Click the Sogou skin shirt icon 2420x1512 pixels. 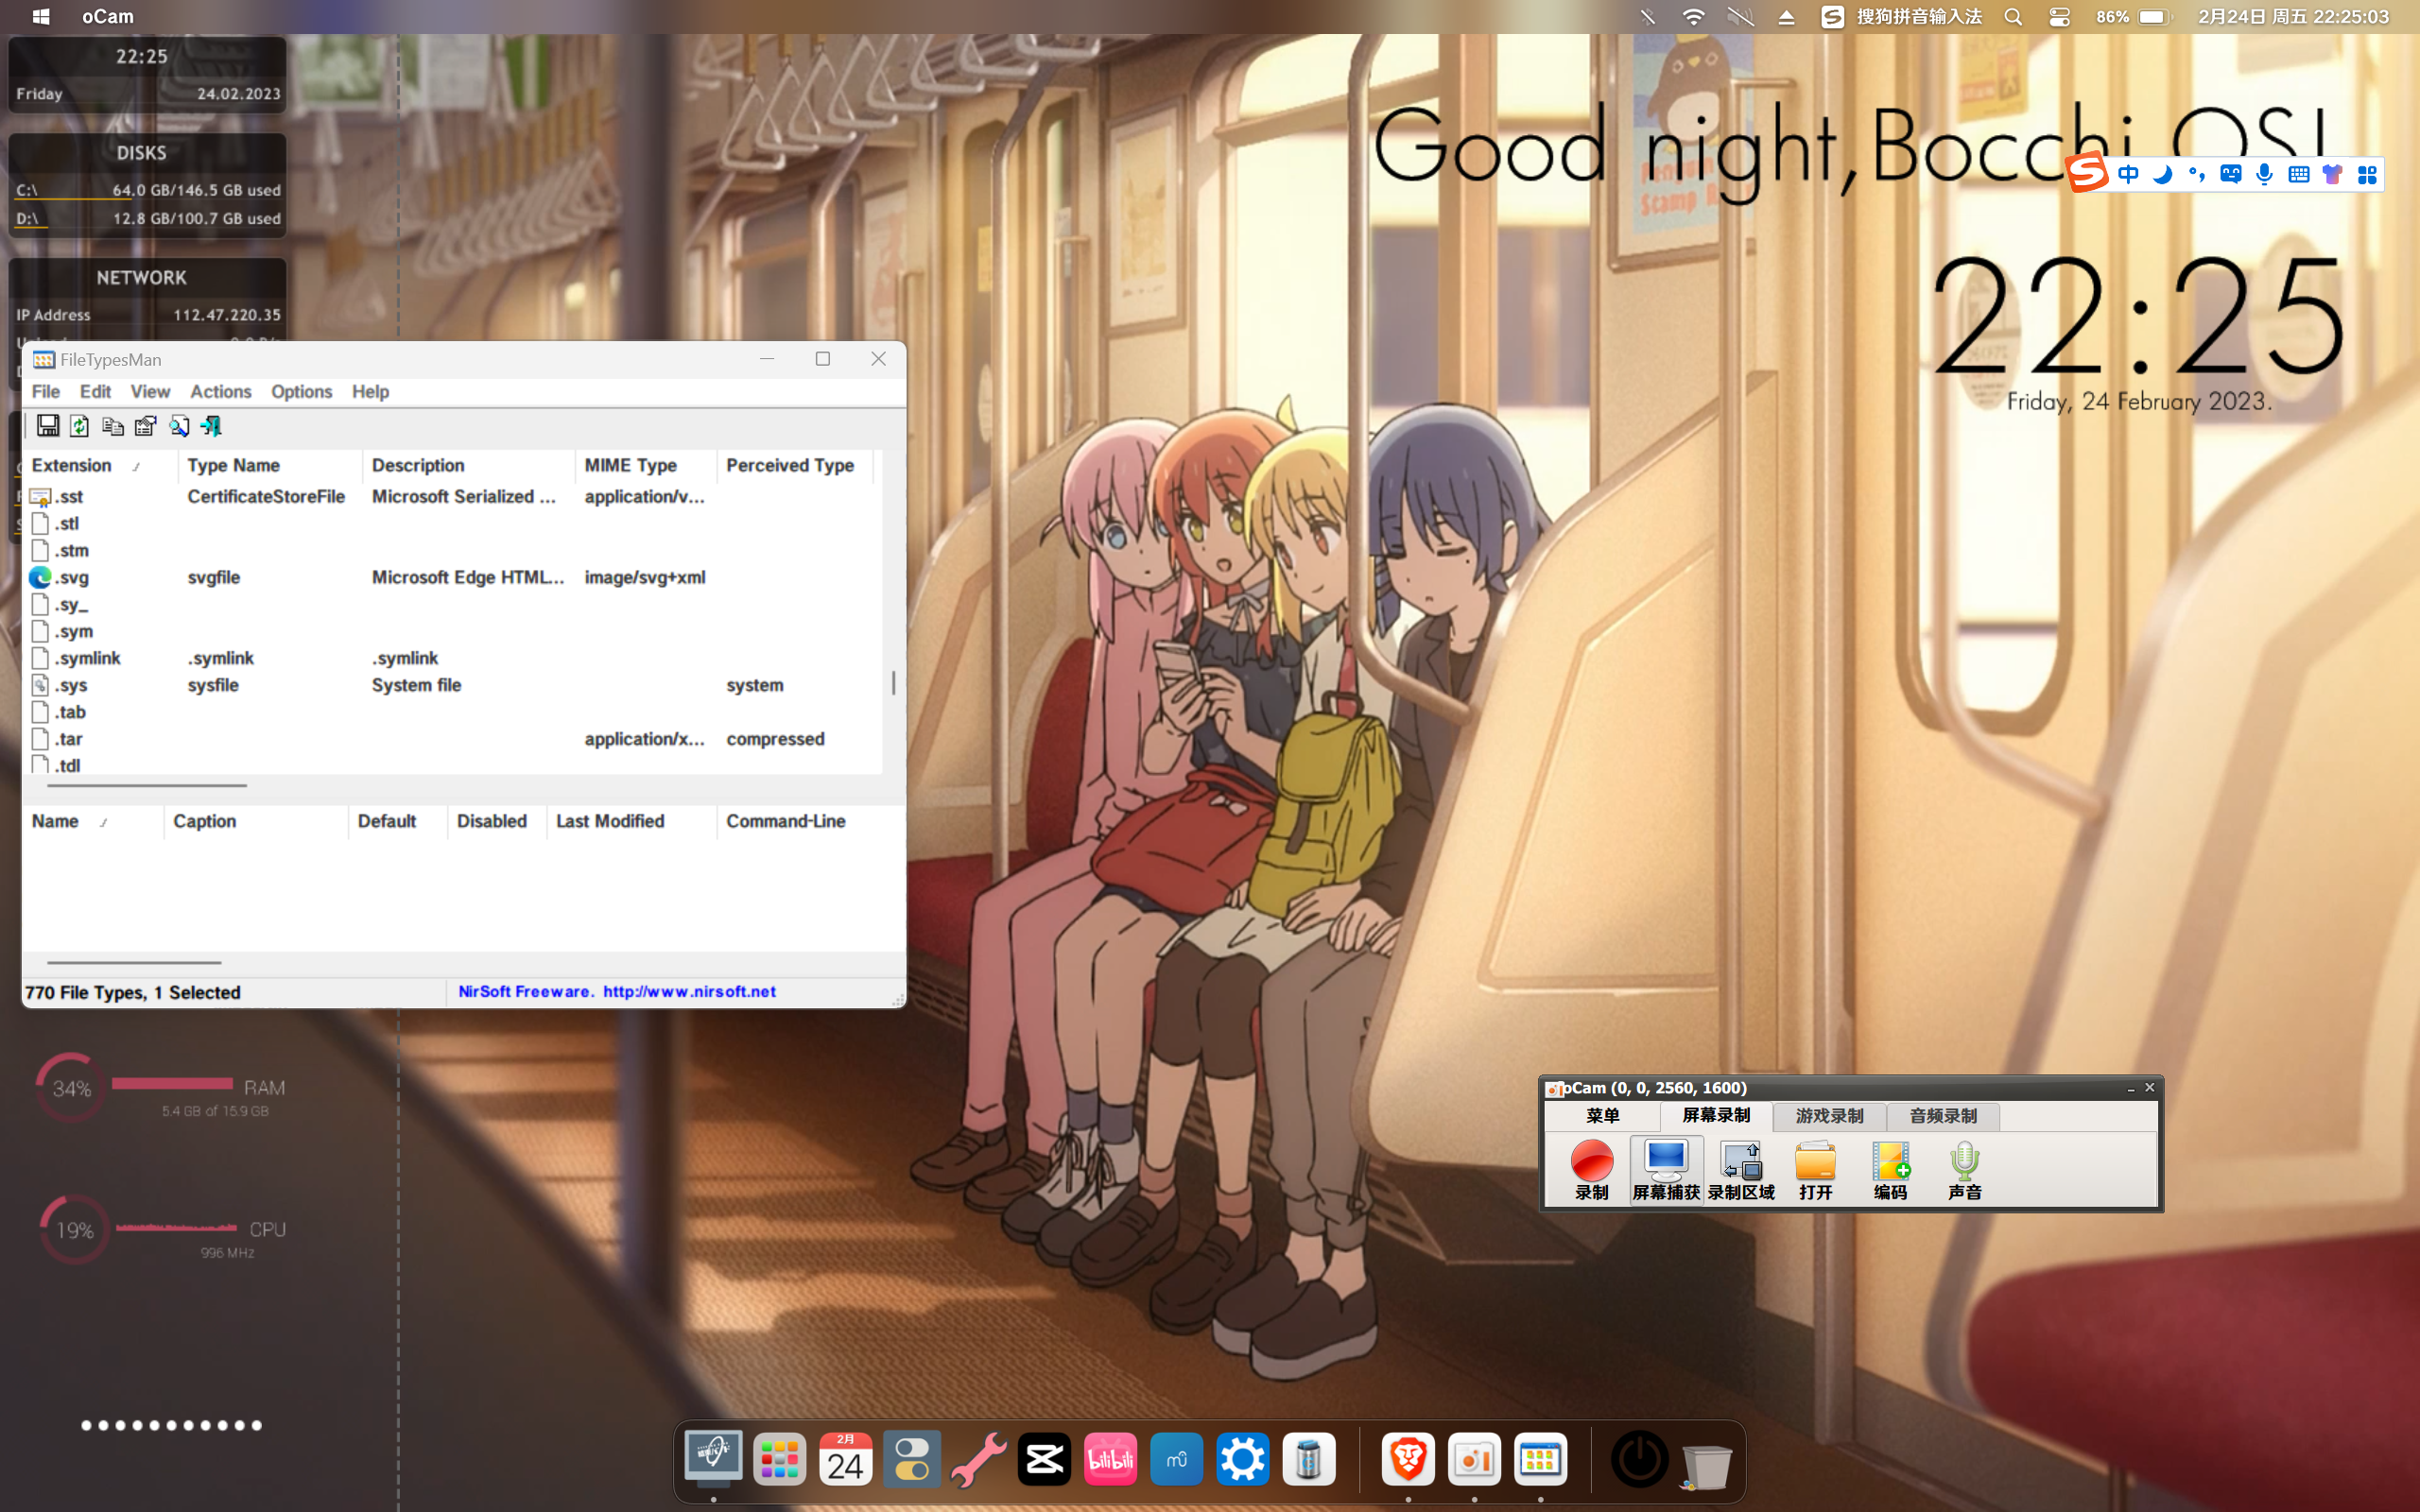[2333, 175]
